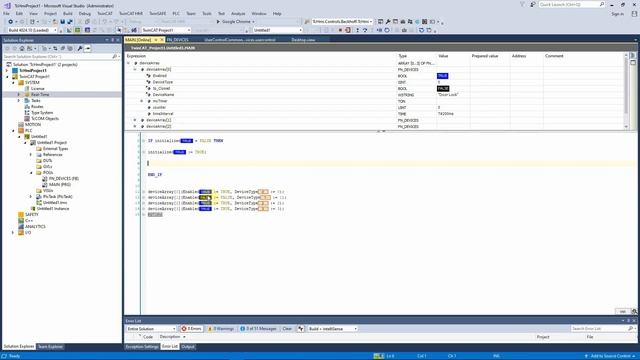Image resolution: width=640 pixels, height=360 pixels.
Task: Click the PLC Logout icon
Action: [x=348, y=30]
